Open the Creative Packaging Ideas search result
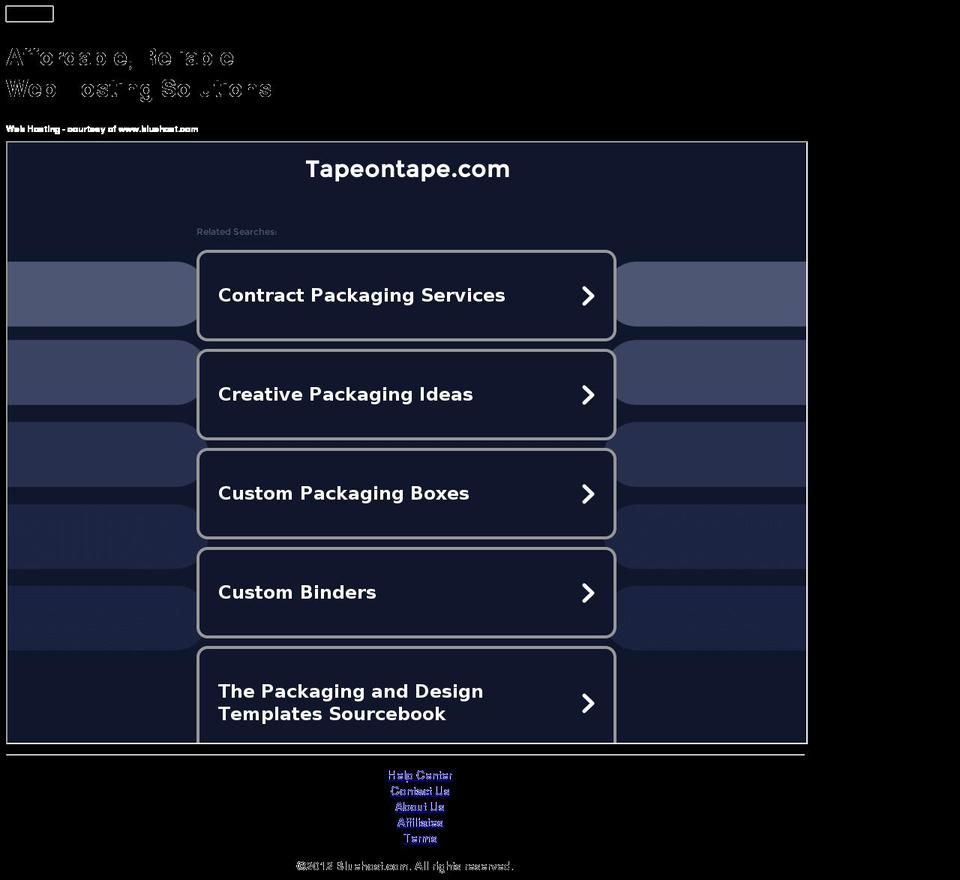Image resolution: width=960 pixels, height=880 pixels. (x=406, y=394)
